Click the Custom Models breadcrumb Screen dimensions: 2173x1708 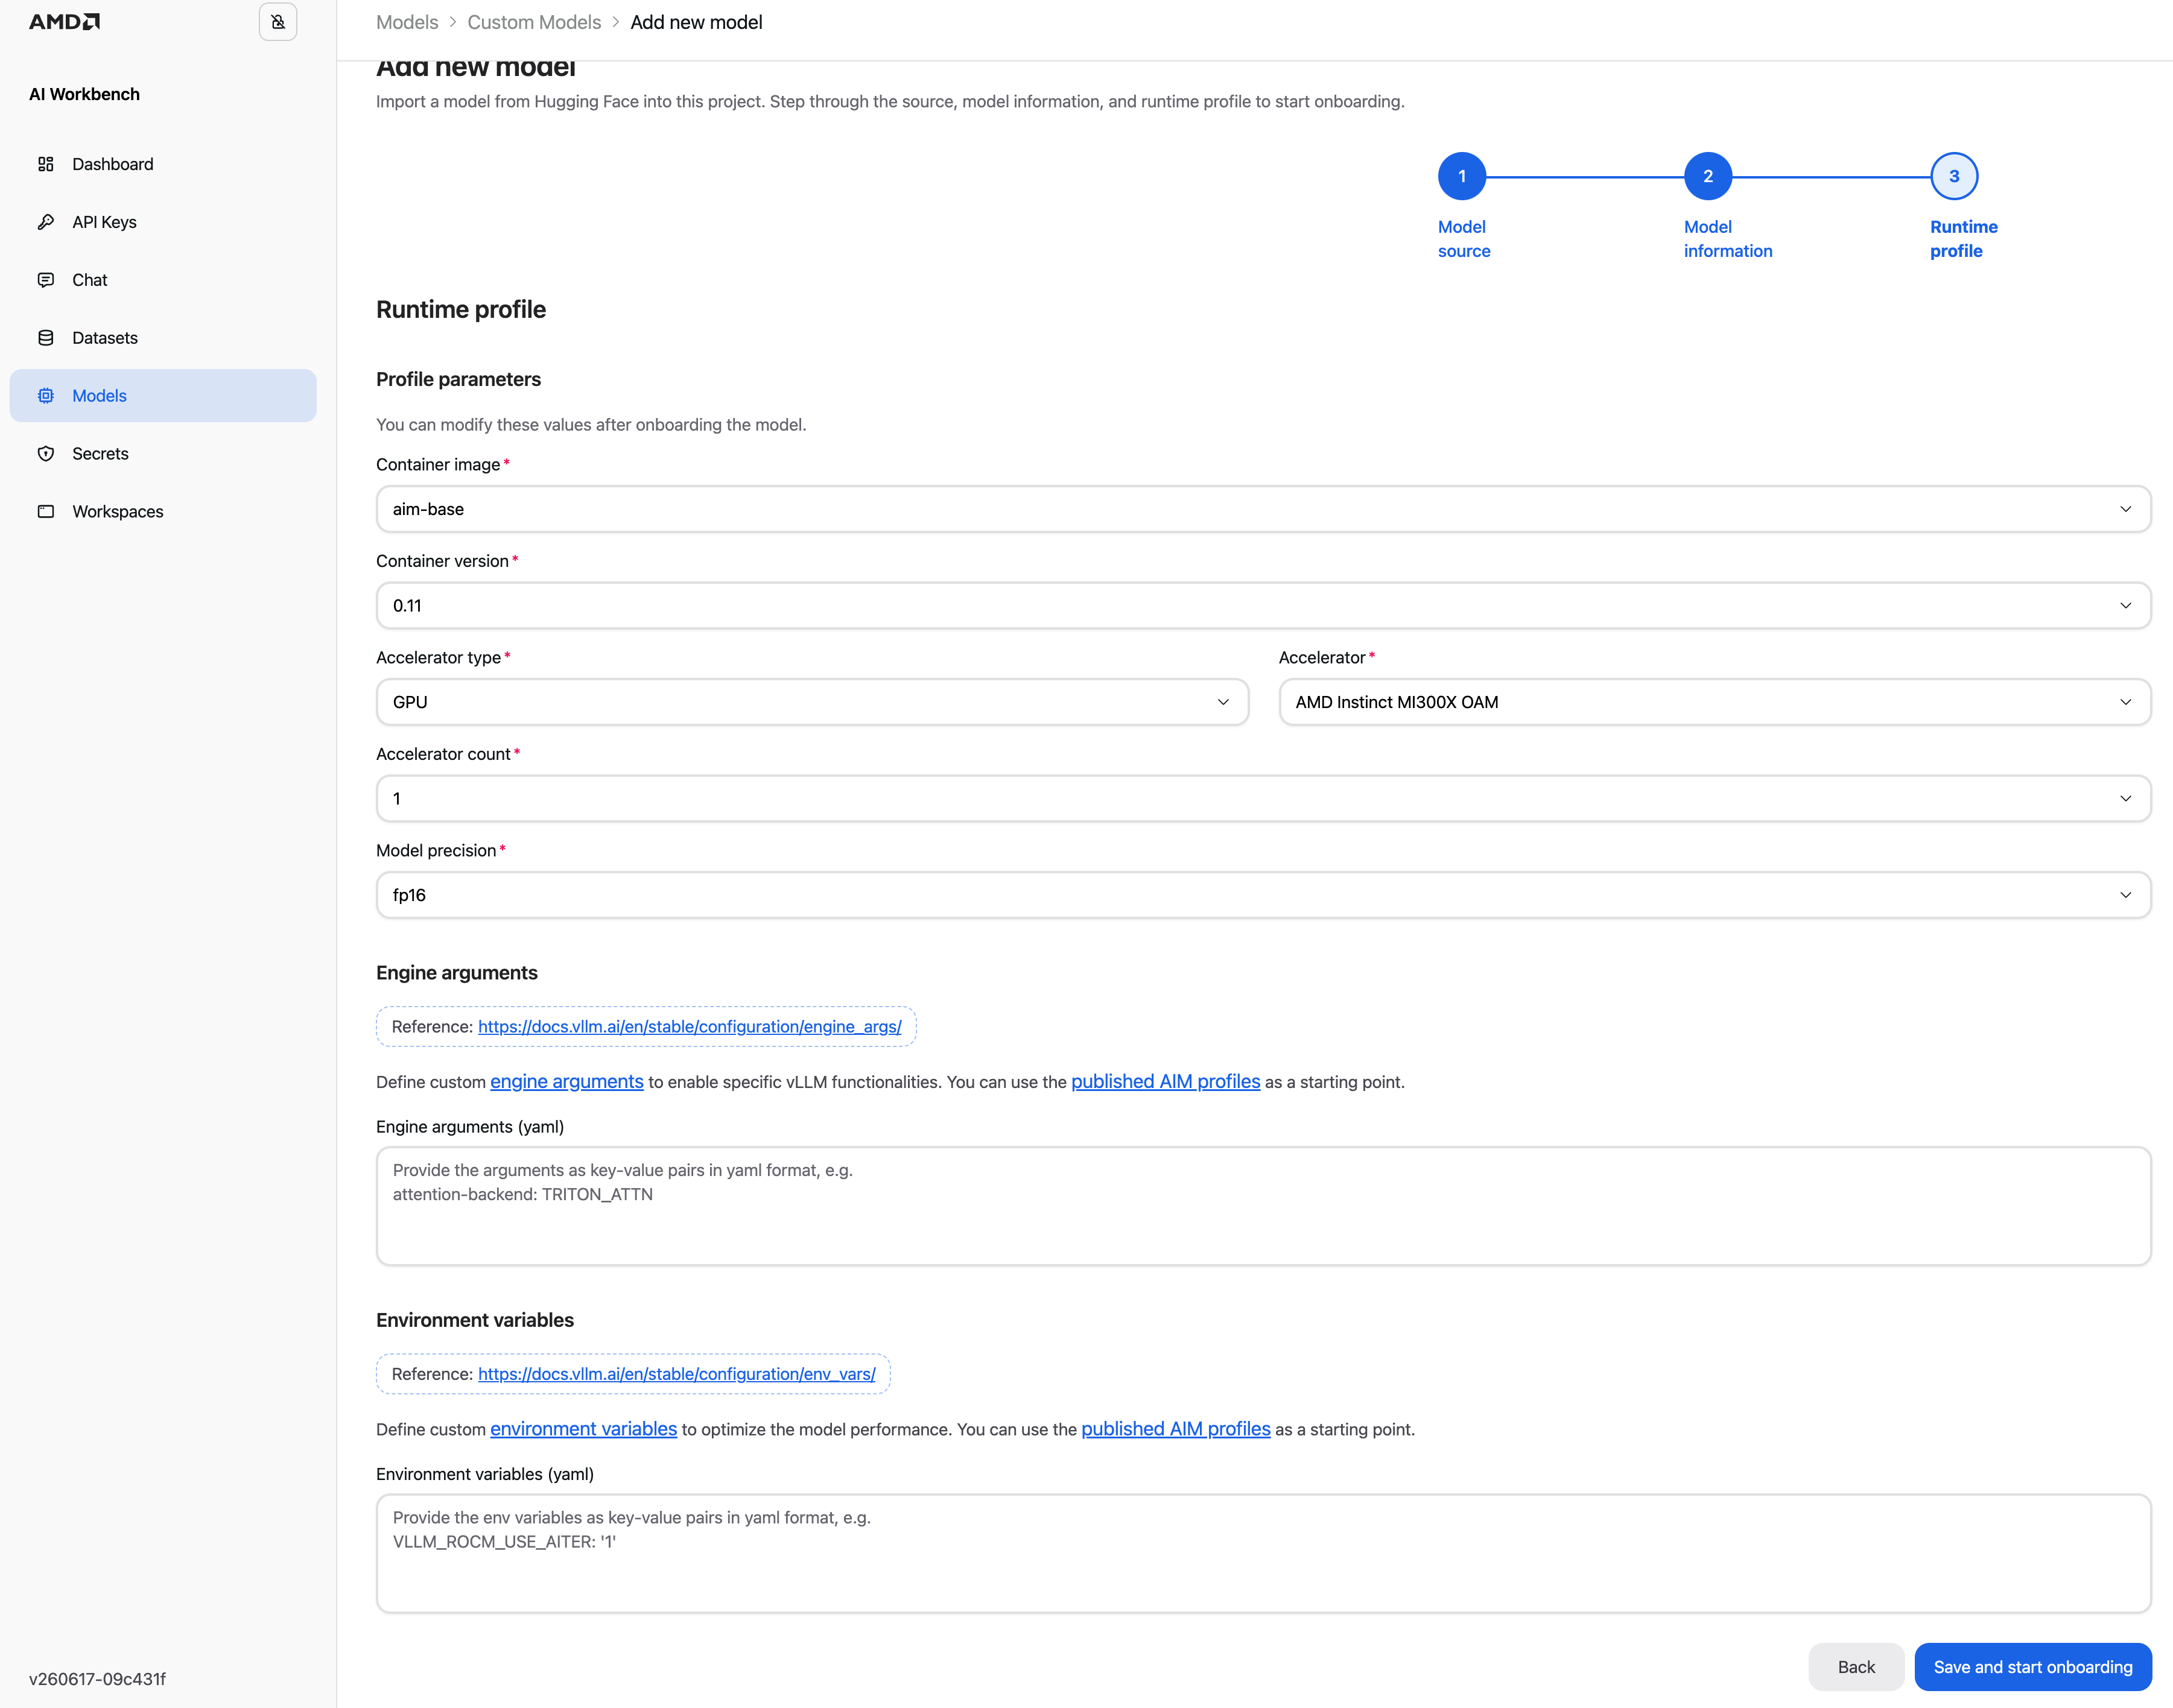coord(534,22)
